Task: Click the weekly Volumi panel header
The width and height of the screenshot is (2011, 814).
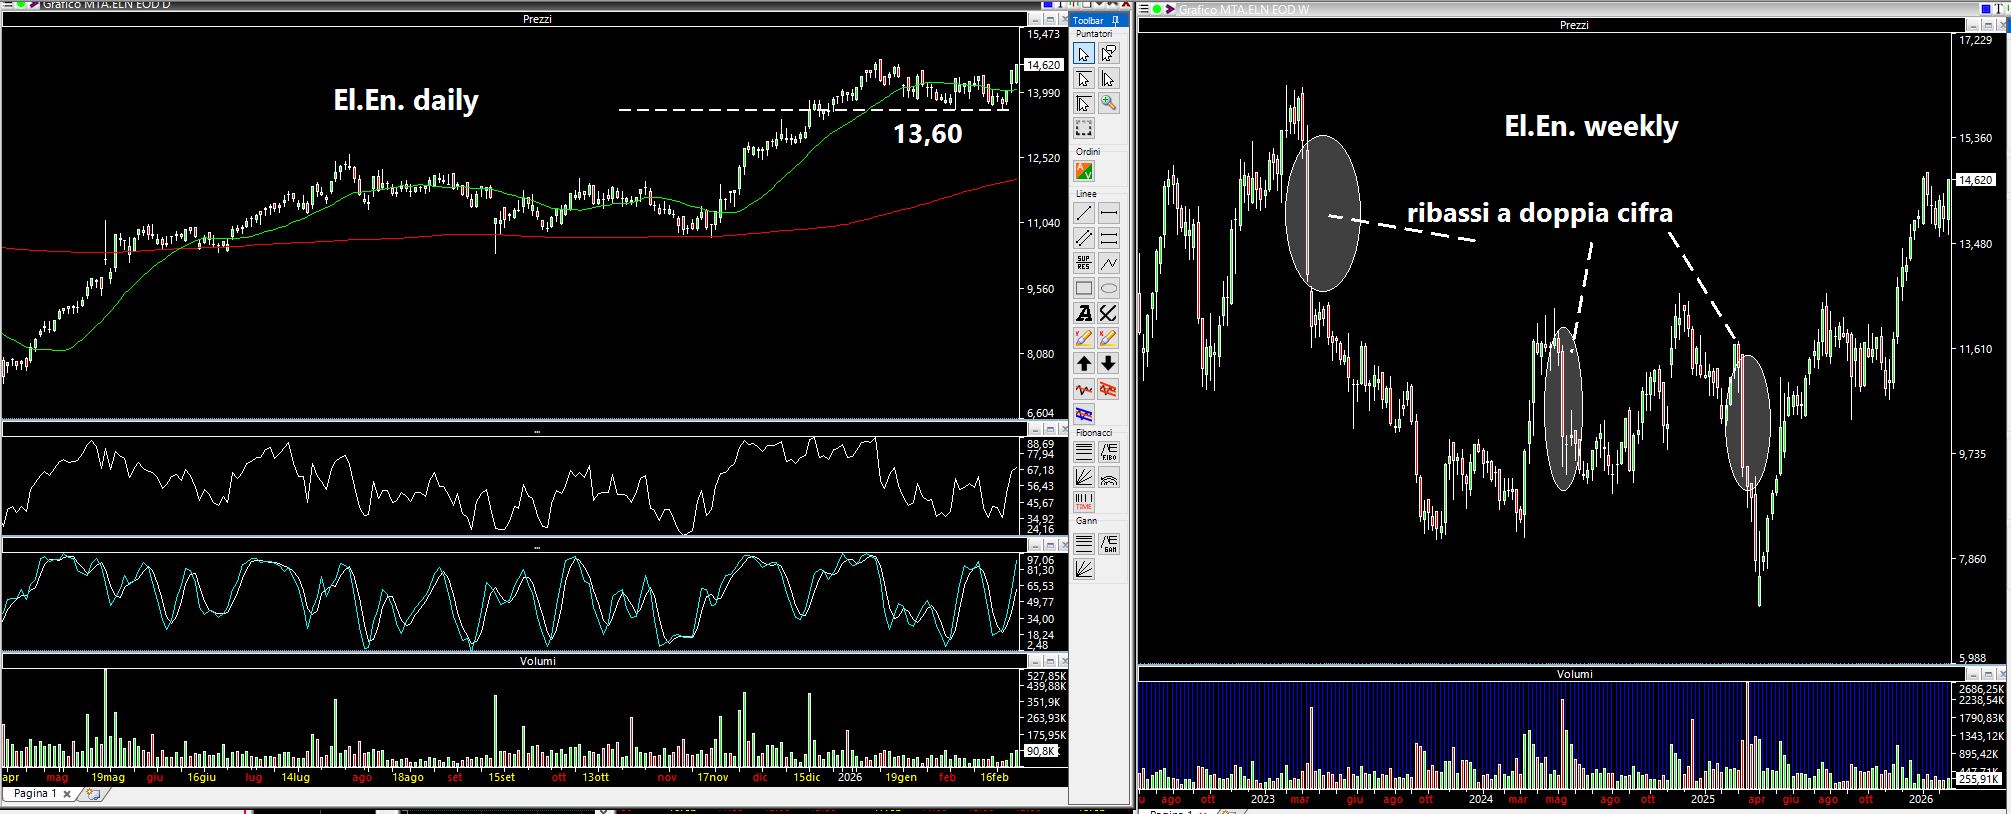Action: [1574, 674]
